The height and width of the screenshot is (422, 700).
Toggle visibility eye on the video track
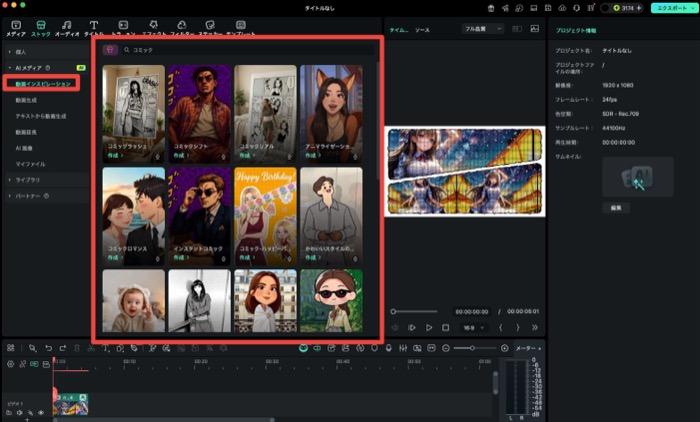pyautogui.click(x=41, y=413)
